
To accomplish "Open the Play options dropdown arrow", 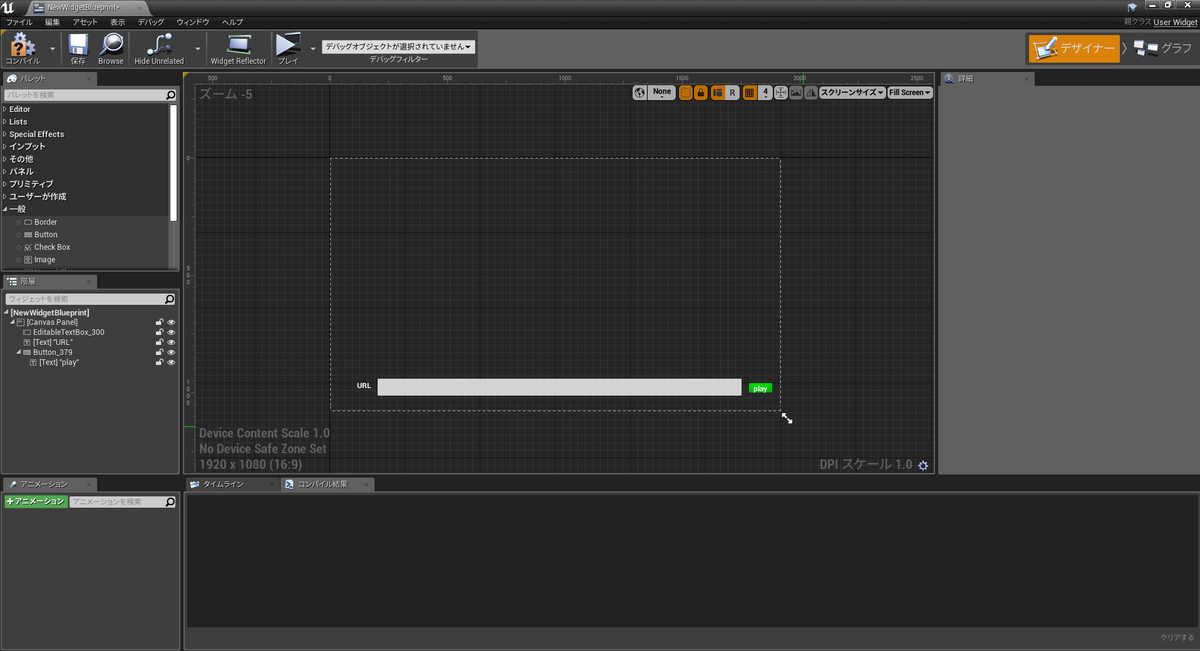I will tap(312, 47).
